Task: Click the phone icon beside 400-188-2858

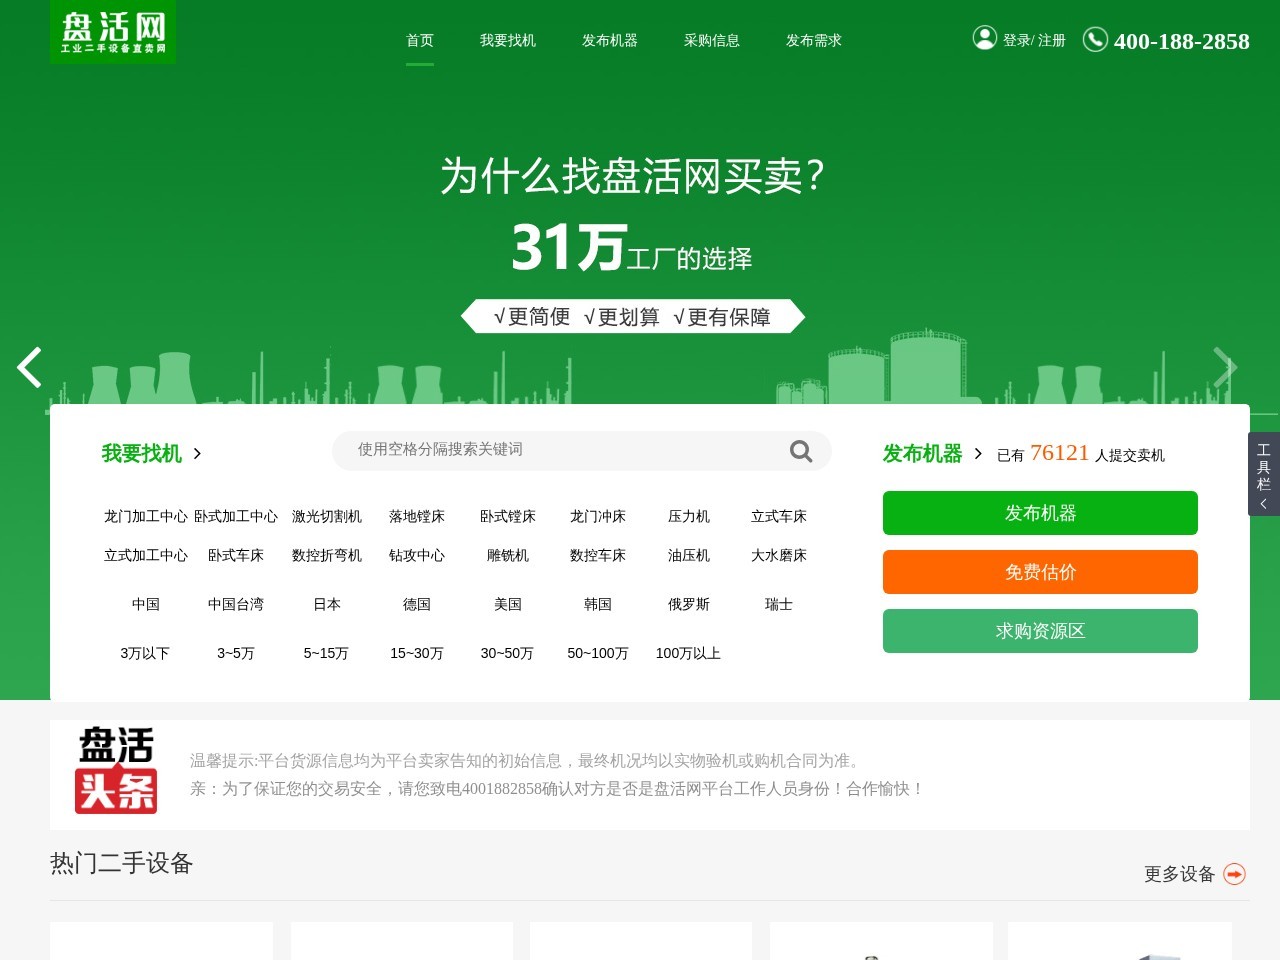Action: 1095,39
